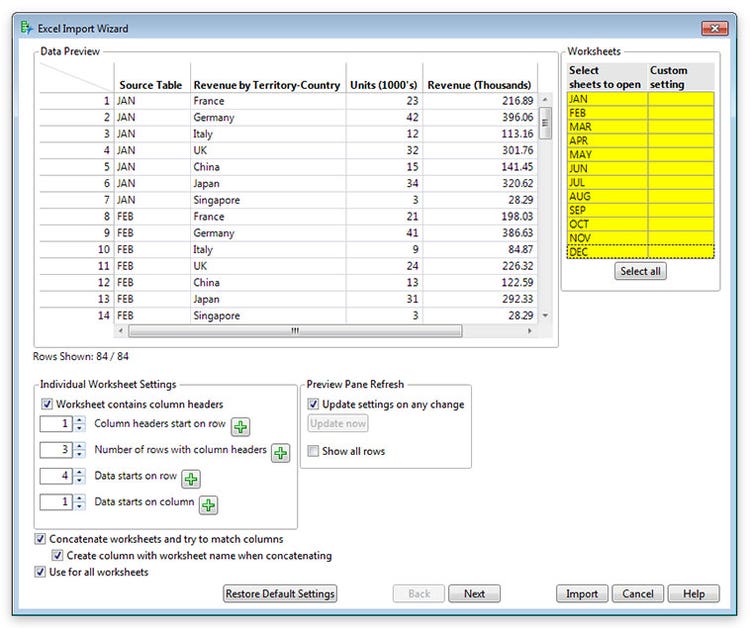Click the Excel Import Wizard title bar icon
The height and width of the screenshot is (628, 750).
[26, 29]
